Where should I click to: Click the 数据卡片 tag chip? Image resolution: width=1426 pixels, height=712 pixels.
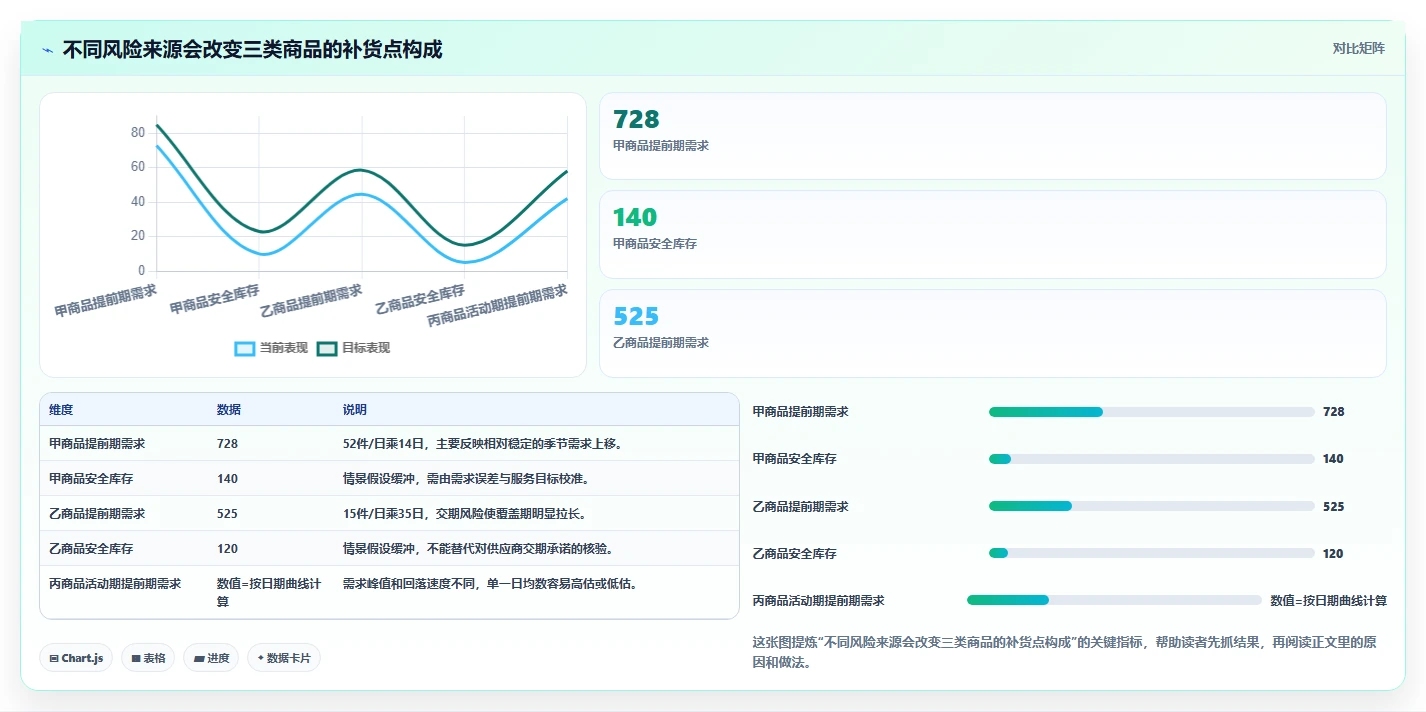[284, 658]
